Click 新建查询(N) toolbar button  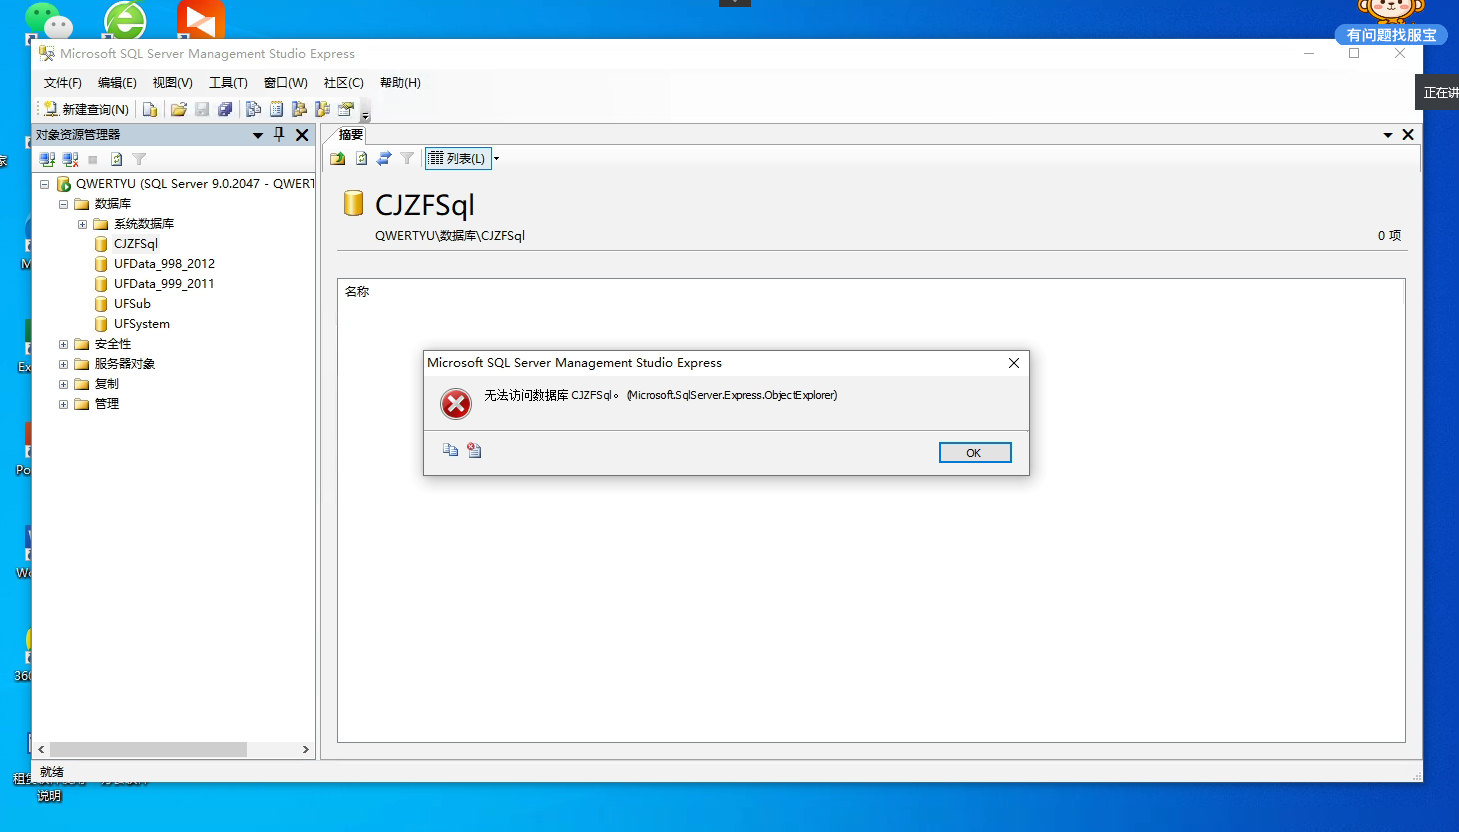point(86,109)
